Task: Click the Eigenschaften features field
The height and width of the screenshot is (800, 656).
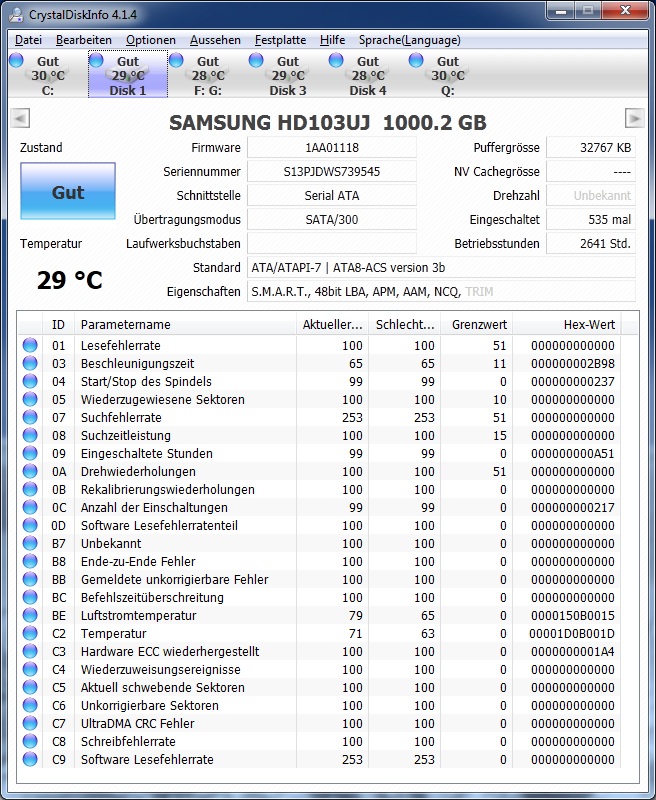Action: coord(441,291)
